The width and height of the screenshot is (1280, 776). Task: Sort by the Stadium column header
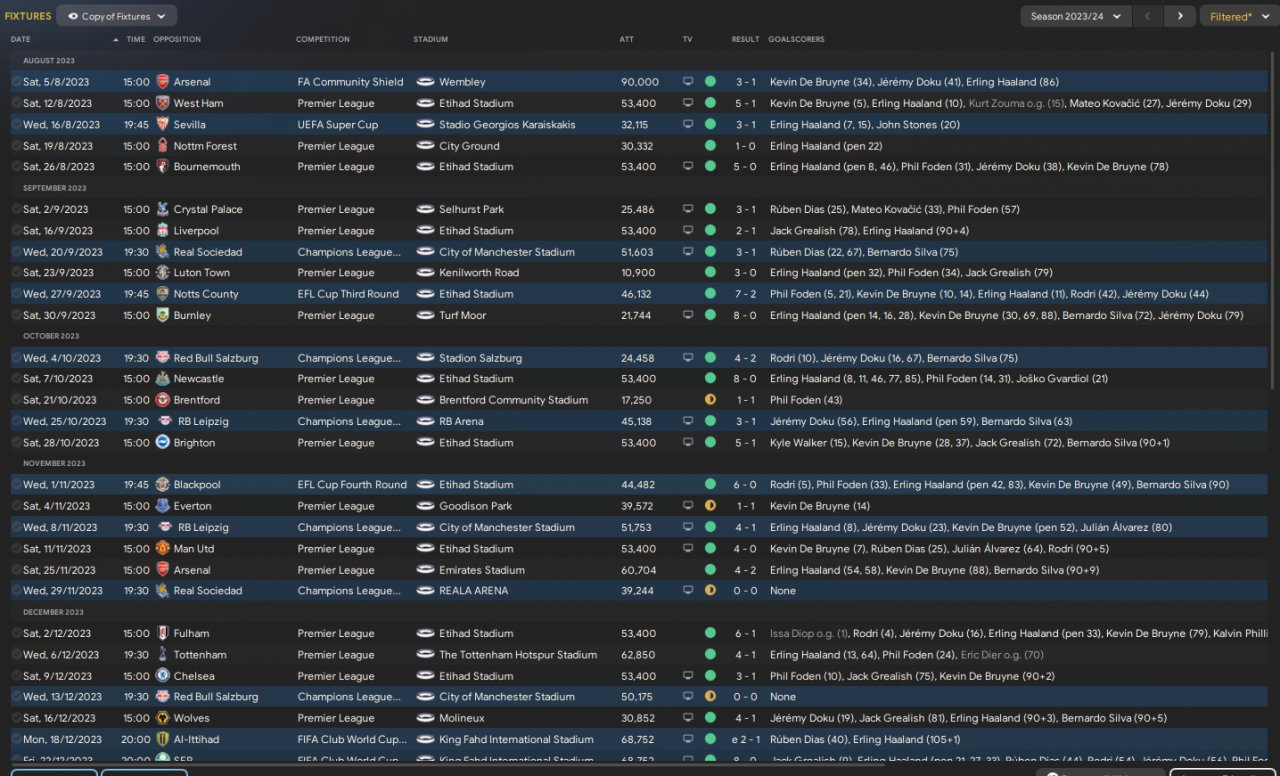tap(431, 40)
